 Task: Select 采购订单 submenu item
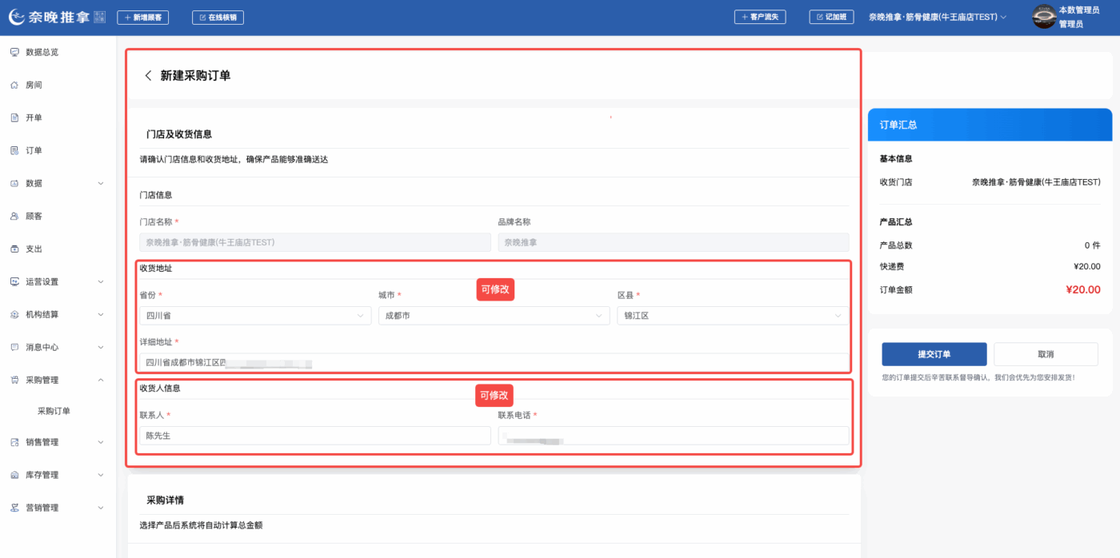pyautogui.click(x=54, y=411)
